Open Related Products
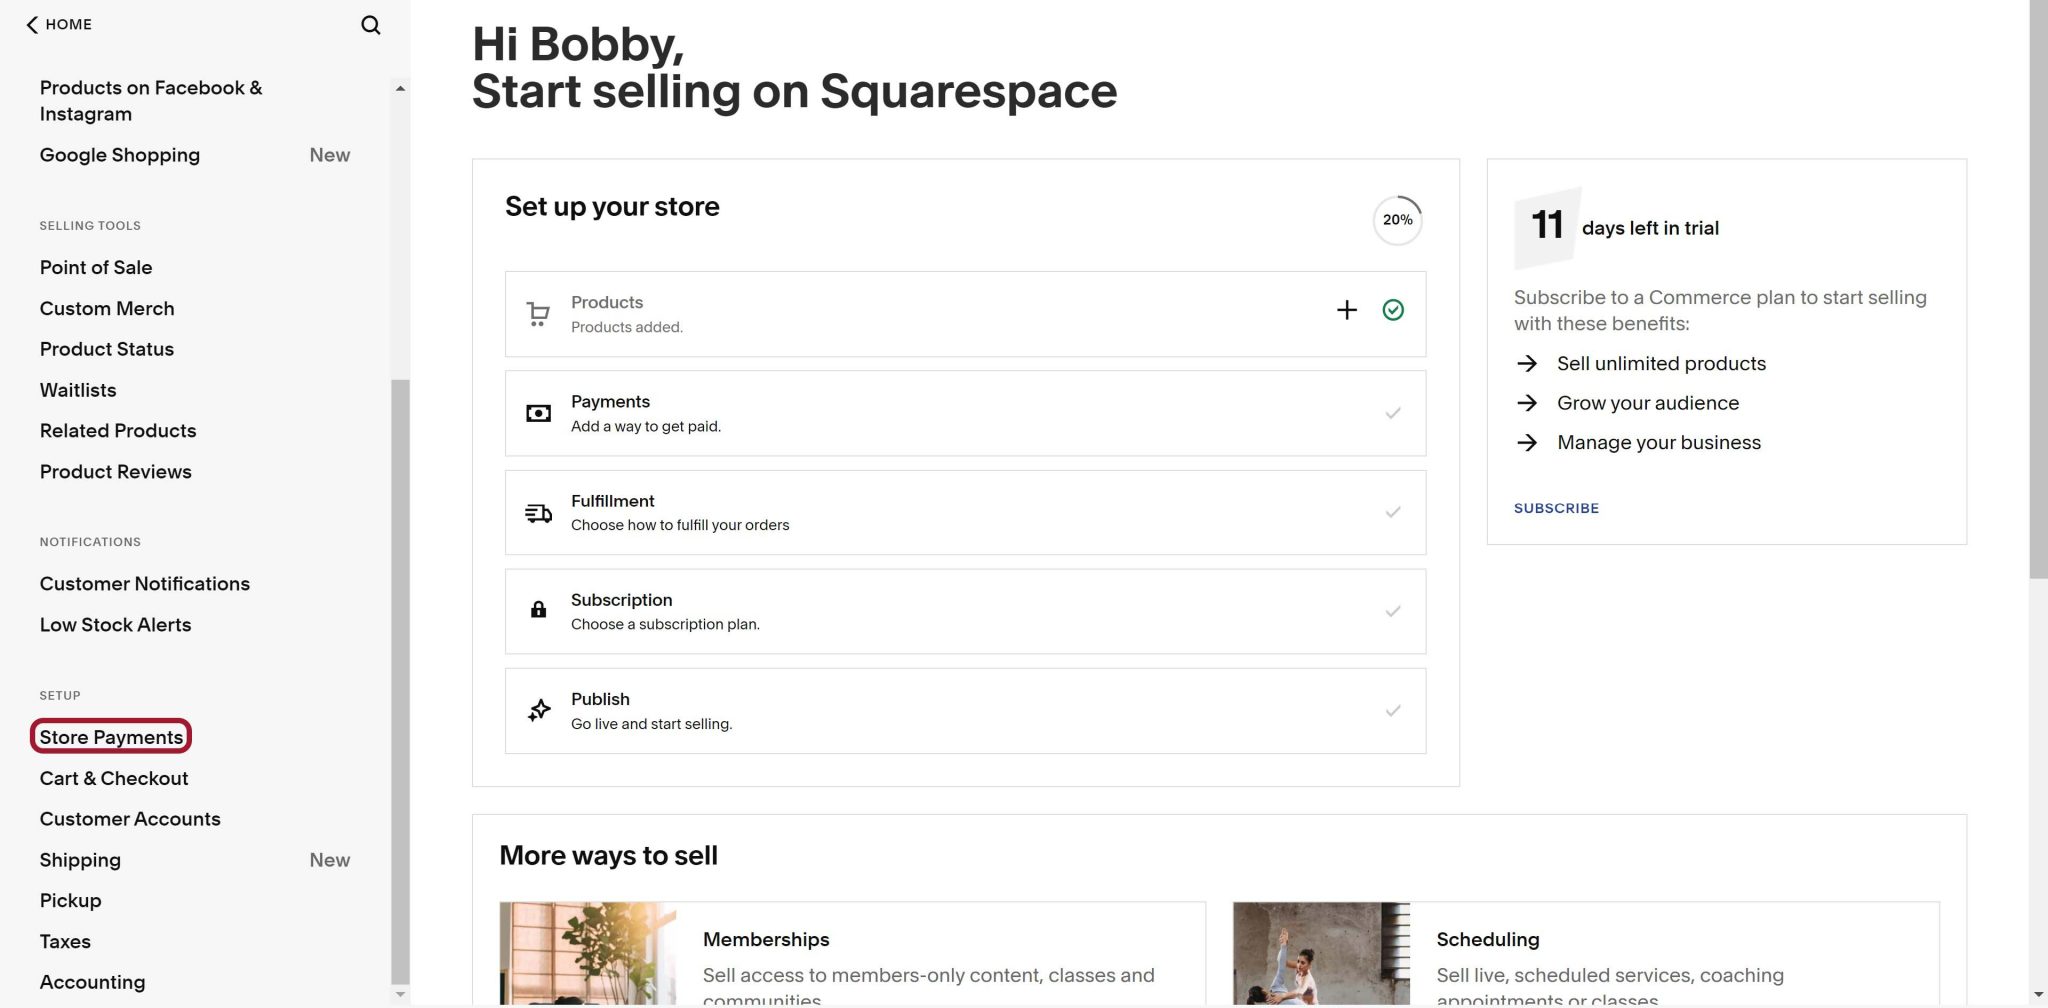Viewport: 2048px width, 1008px height. [118, 431]
